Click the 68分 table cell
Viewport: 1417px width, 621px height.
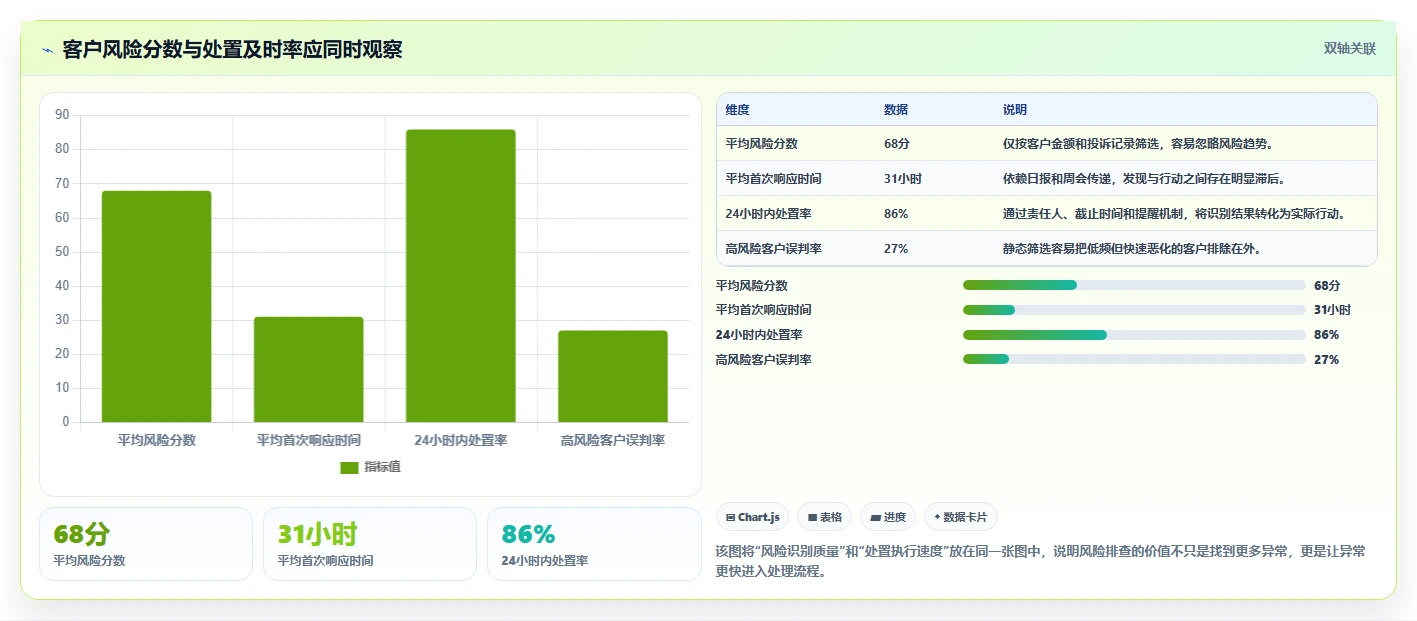(x=897, y=143)
